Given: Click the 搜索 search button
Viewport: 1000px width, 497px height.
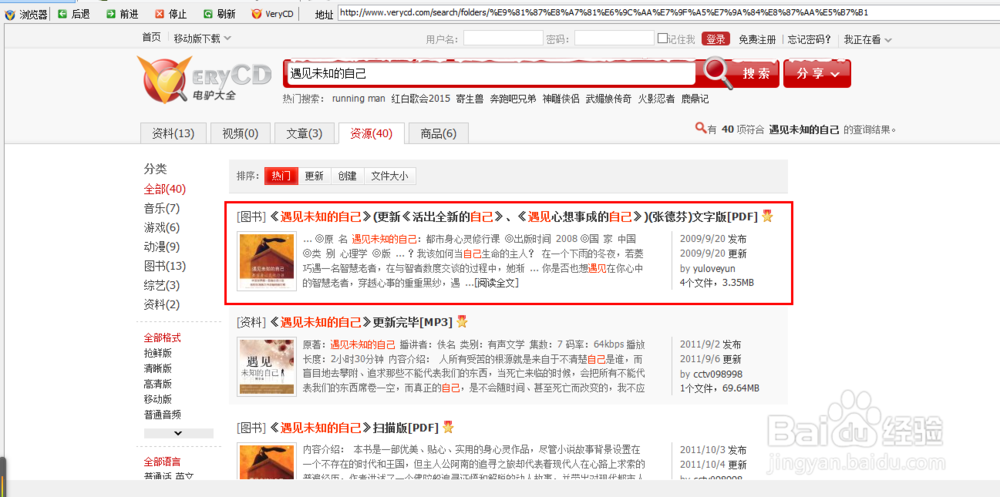Looking at the screenshot, I should pyautogui.click(x=756, y=74).
